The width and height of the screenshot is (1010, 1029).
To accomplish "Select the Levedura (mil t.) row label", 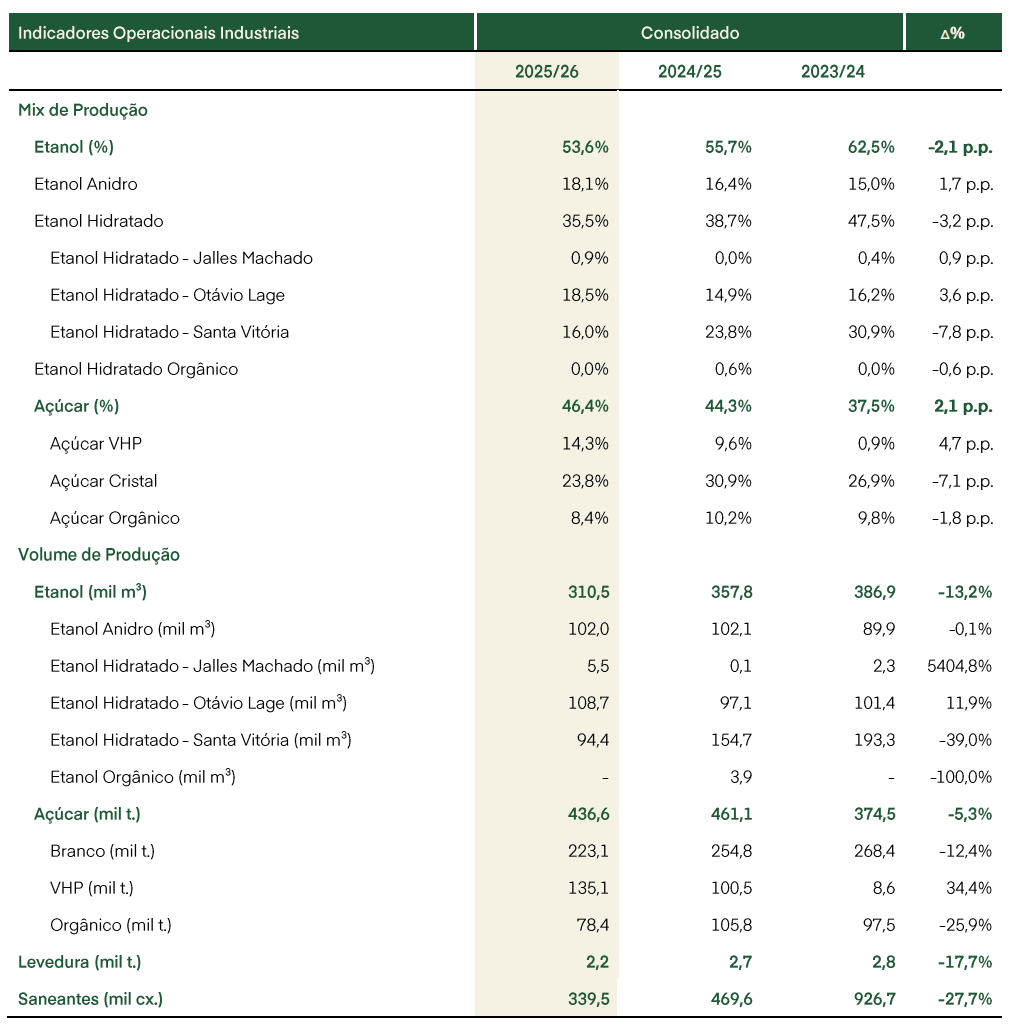I will click(79, 962).
